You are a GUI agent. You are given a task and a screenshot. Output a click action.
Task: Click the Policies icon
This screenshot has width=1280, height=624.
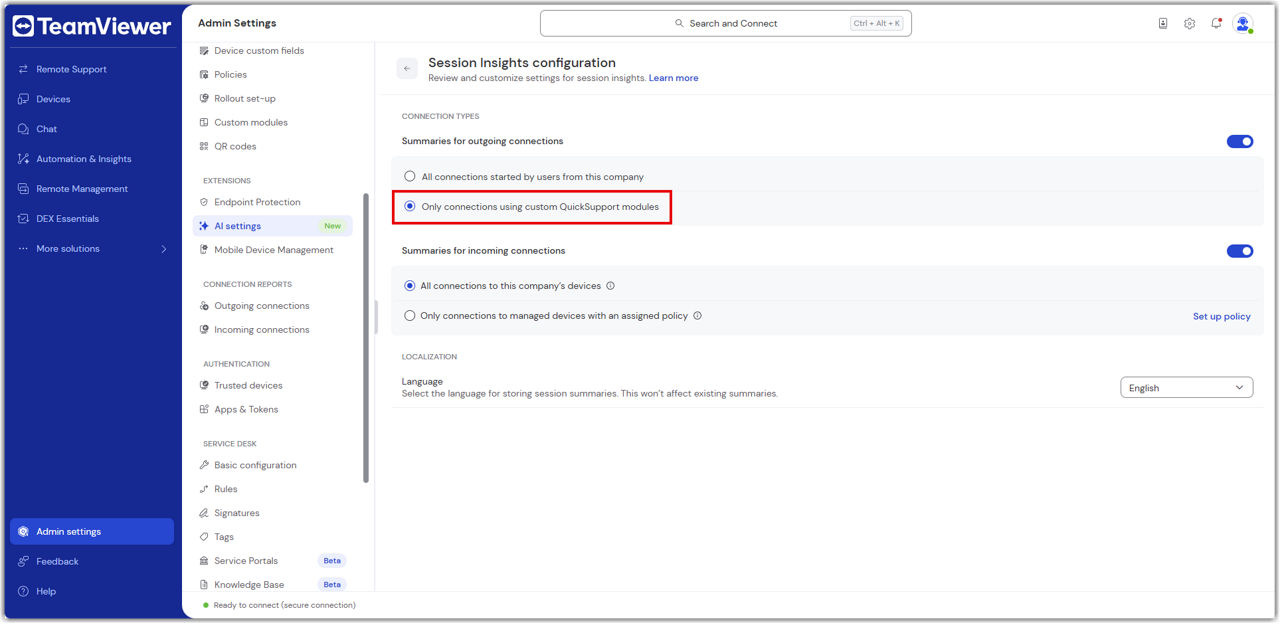204,74
